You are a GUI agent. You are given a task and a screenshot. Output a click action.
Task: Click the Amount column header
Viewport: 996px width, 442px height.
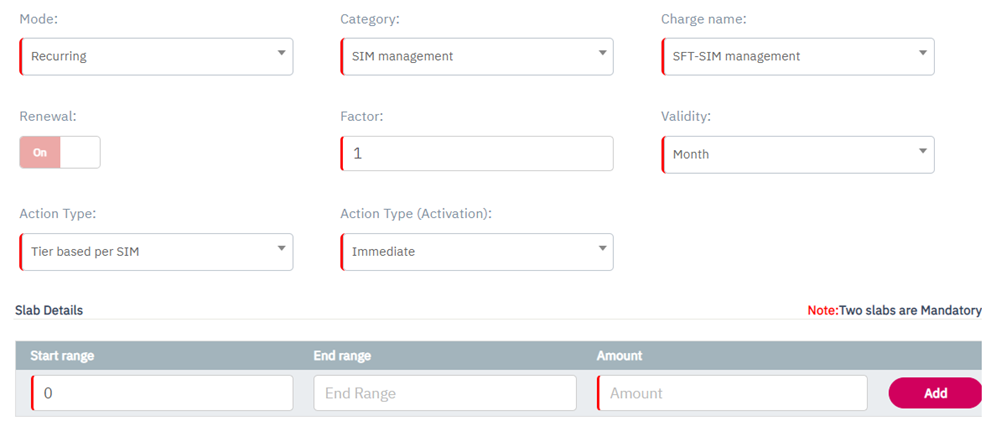(619, 356)
